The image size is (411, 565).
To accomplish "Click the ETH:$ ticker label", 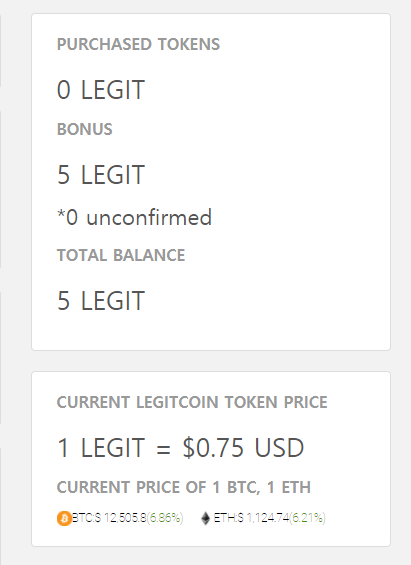I will pos(229,518).
